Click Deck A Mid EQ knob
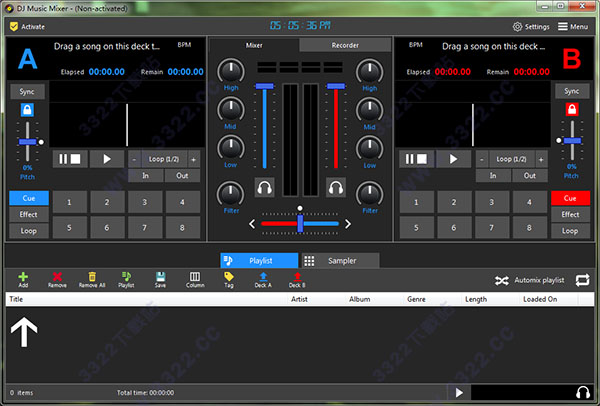 point(231,110)
